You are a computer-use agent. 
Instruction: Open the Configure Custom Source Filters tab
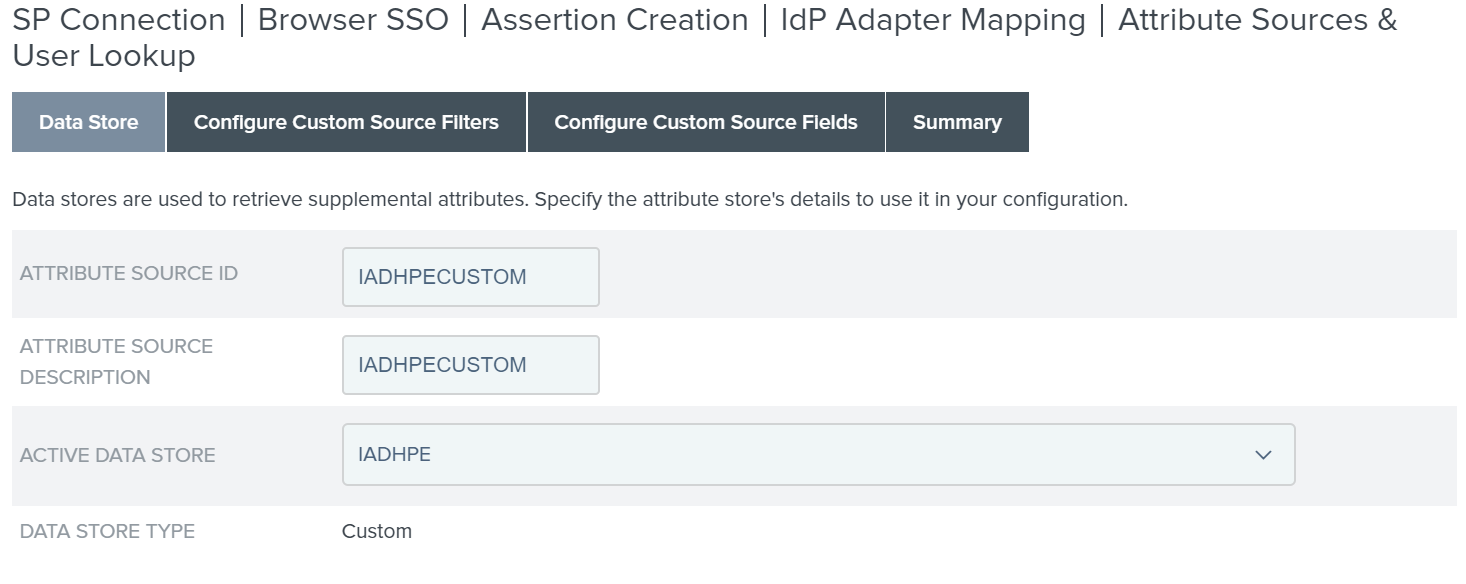[346, 122]
